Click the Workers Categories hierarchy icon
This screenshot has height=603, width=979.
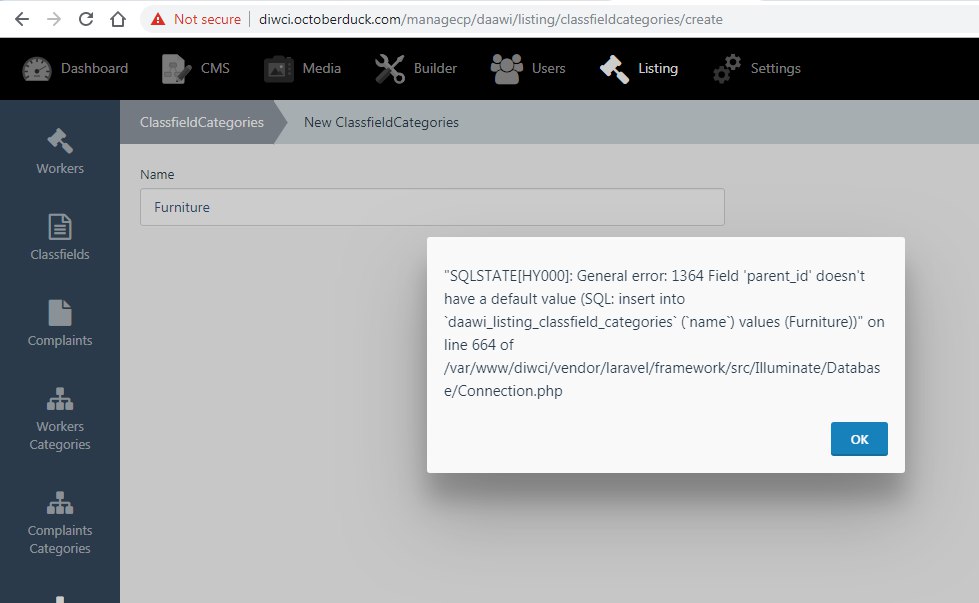click(x=60, y=399)
